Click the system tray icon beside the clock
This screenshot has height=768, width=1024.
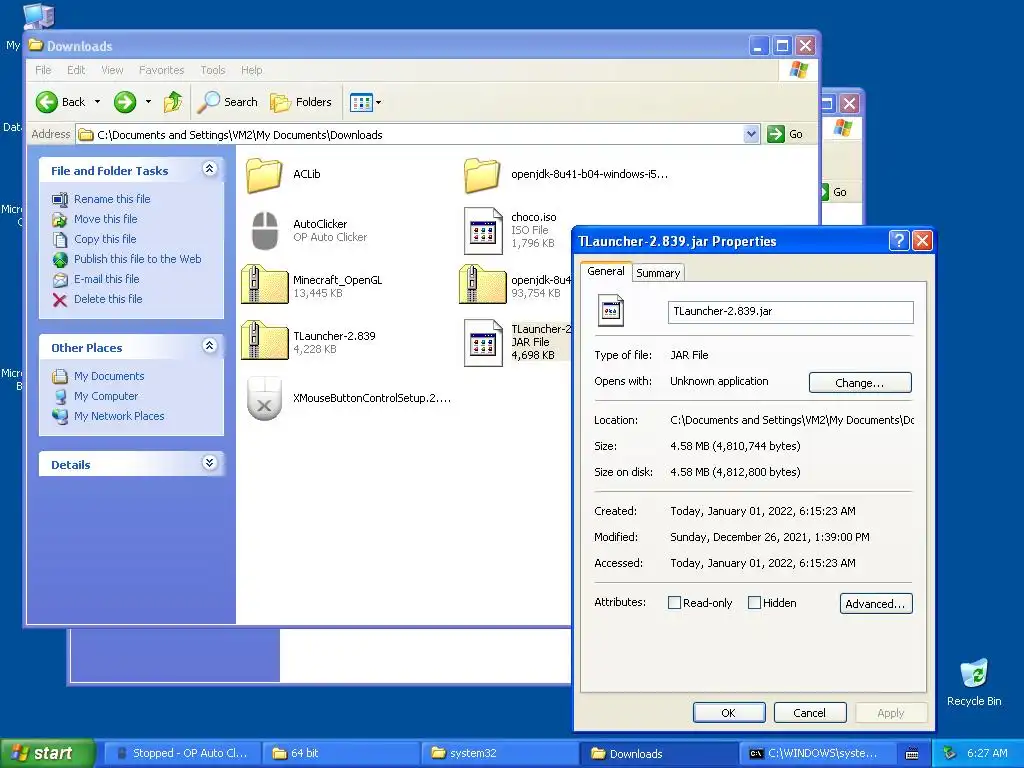tap(949, 753)
